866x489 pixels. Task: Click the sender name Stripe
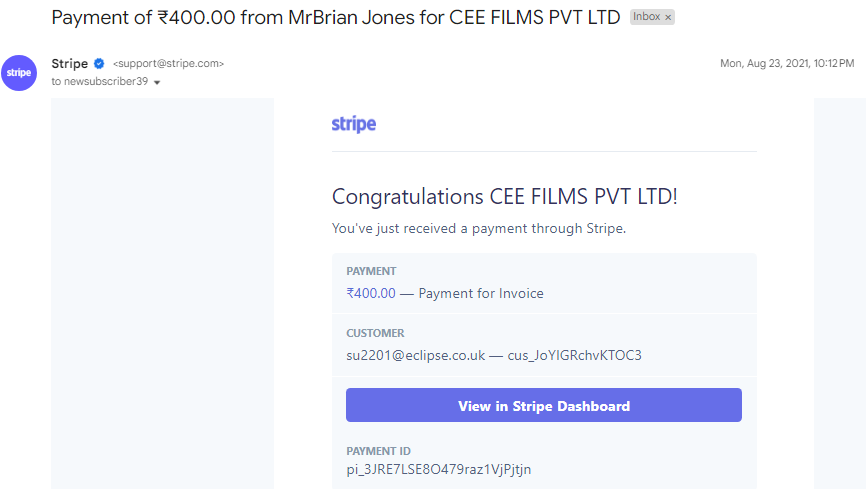coord(70,64)
